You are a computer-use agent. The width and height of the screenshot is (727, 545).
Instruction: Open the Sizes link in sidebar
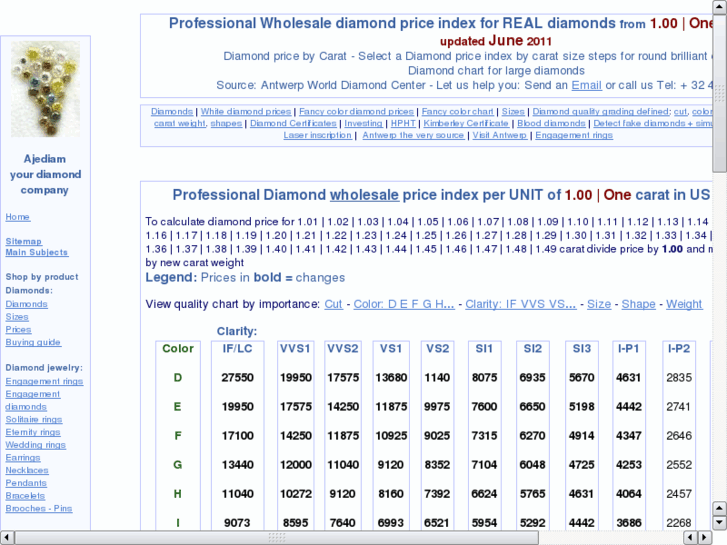(x=17, y=317)
